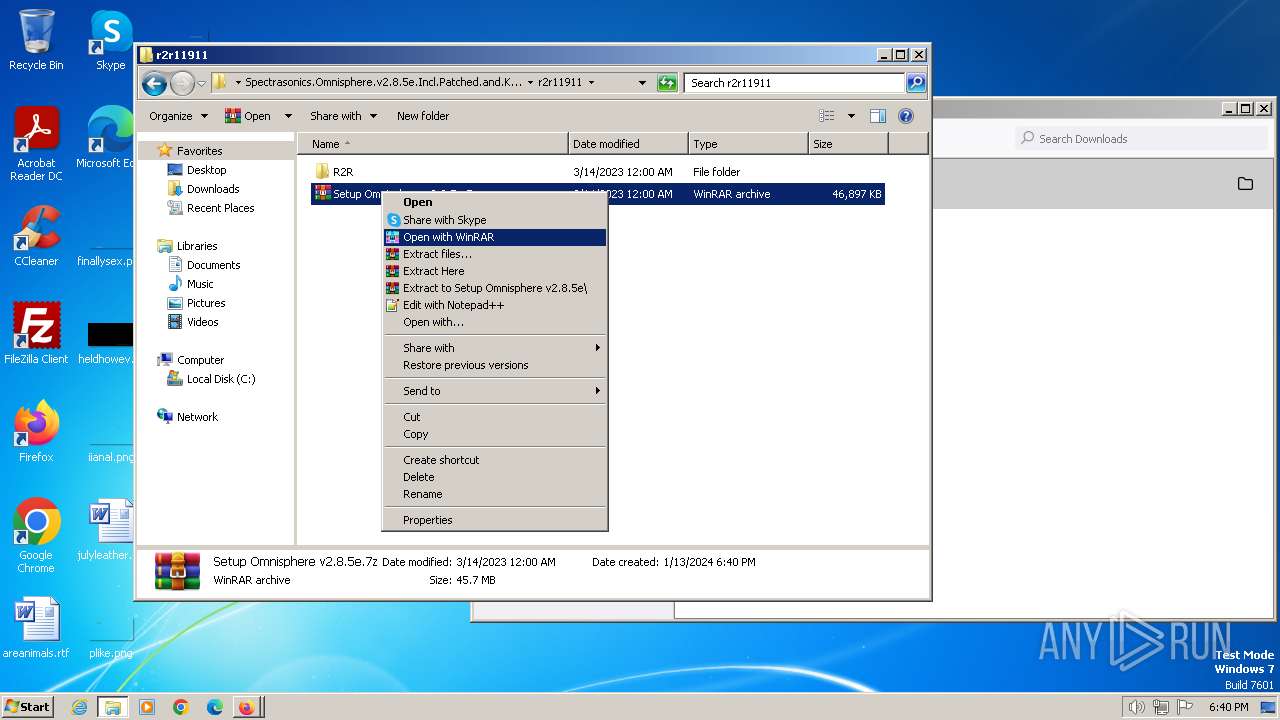Choose Create shortcut option
1280x720 pixels.
coord(495,460)
